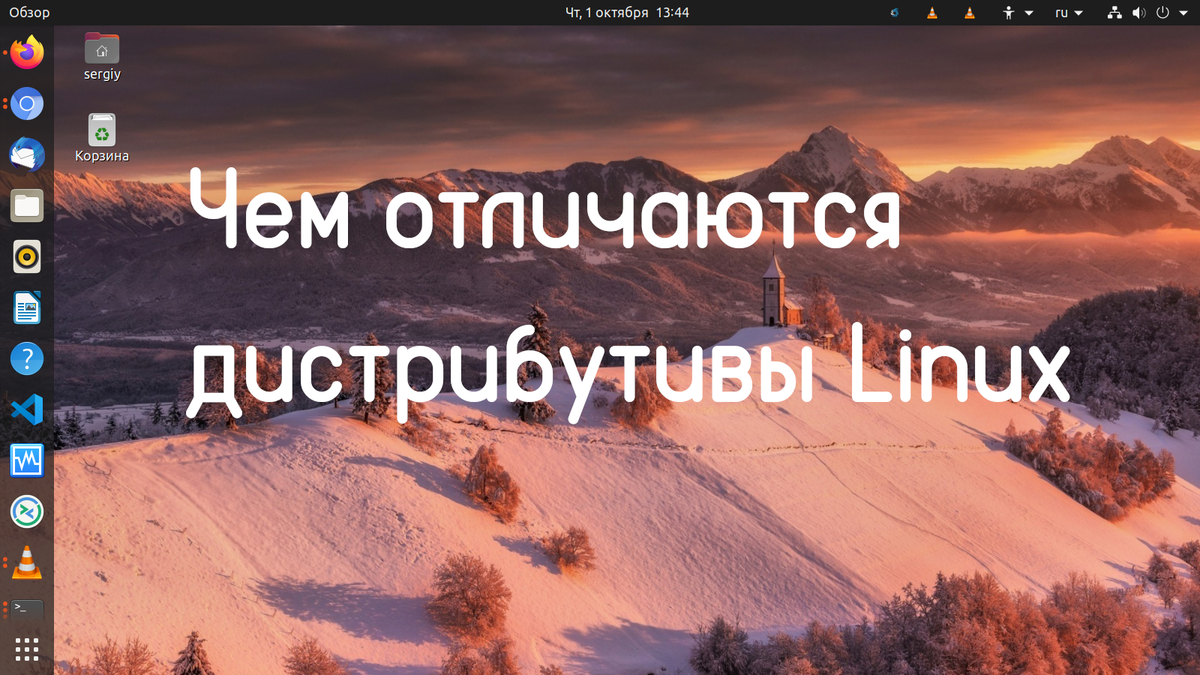The image size is (1200, 675).
Task: Open Terminal from the dock
Action: (x=27, y=608)
